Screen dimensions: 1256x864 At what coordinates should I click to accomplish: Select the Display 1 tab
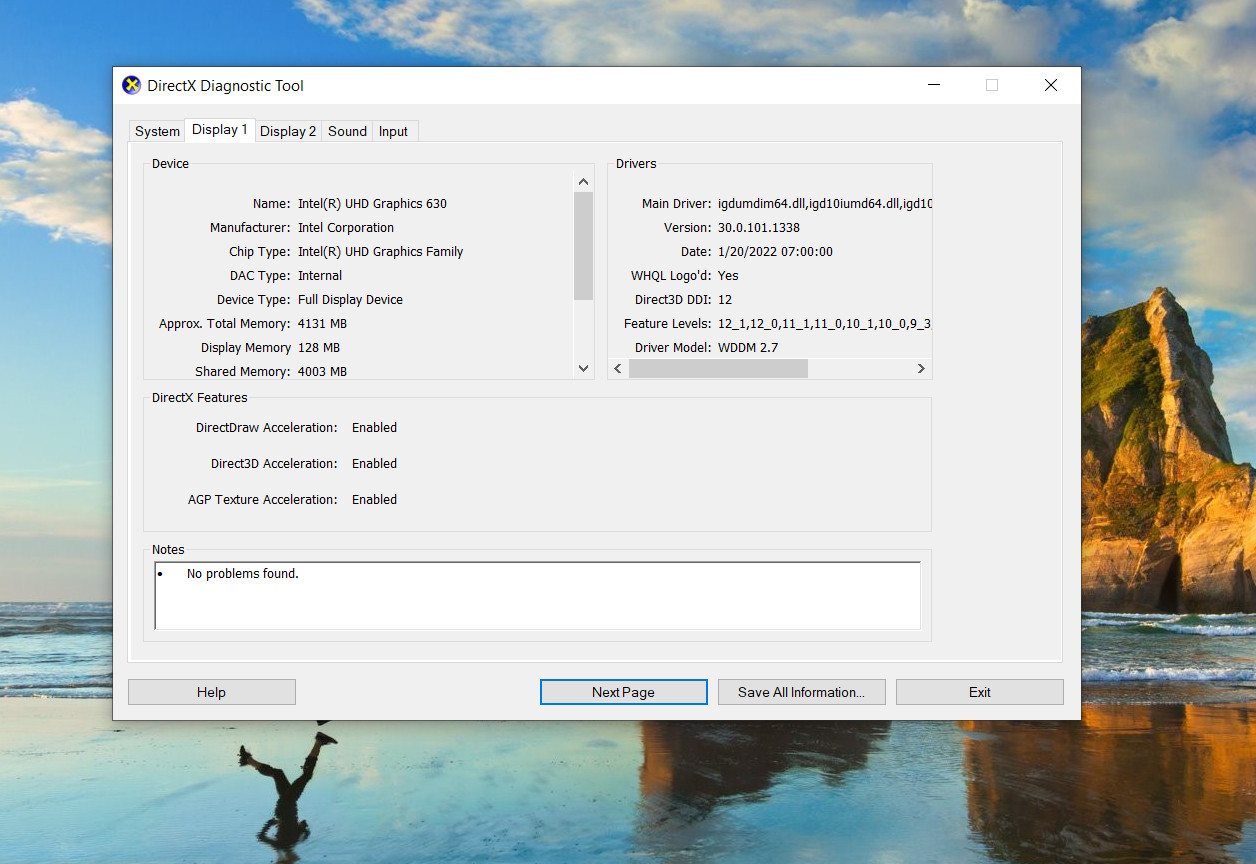[219, 130]
